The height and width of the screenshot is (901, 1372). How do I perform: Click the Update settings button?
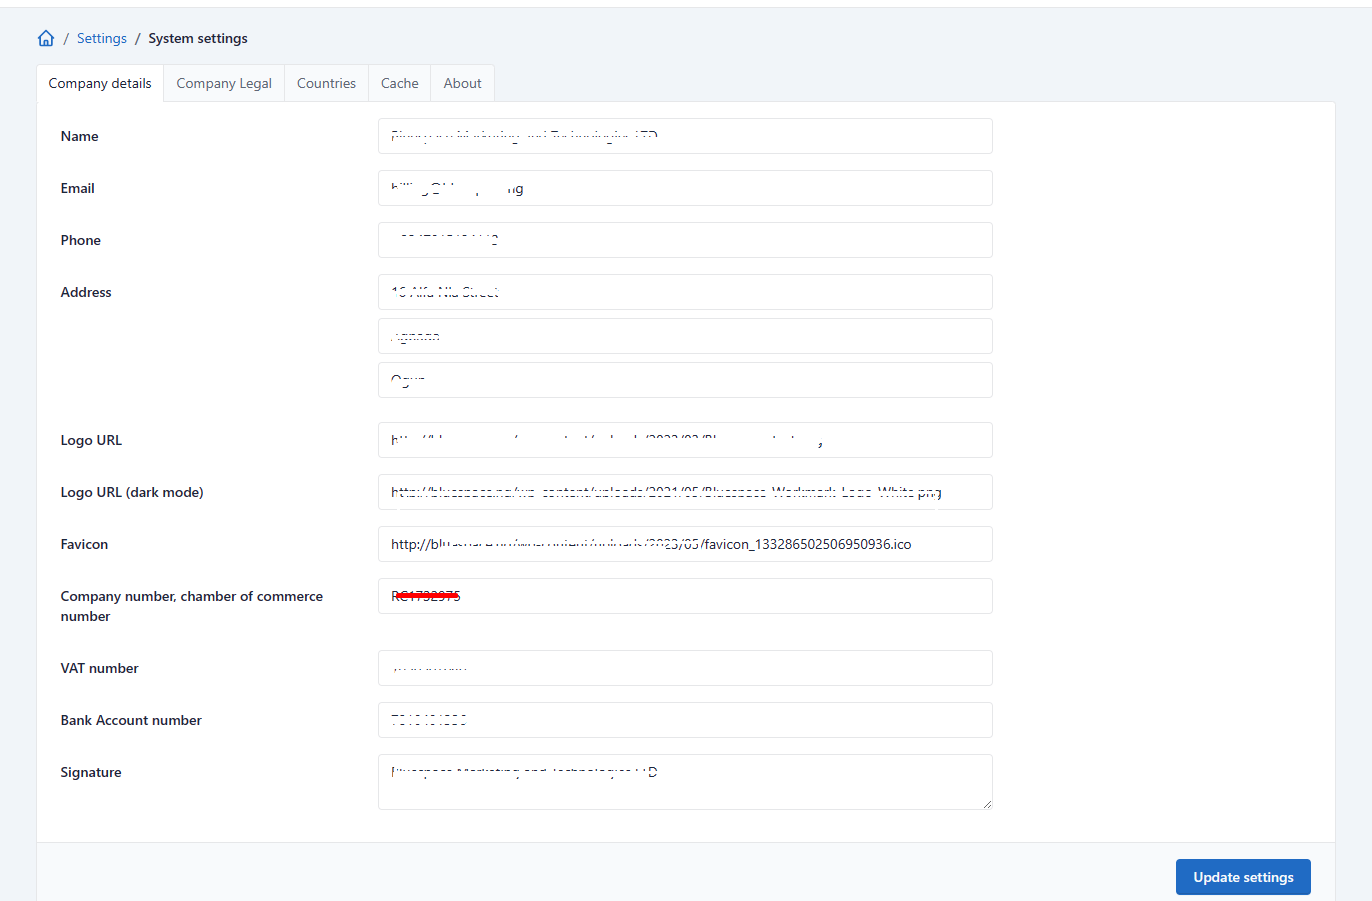point(1243,877)
